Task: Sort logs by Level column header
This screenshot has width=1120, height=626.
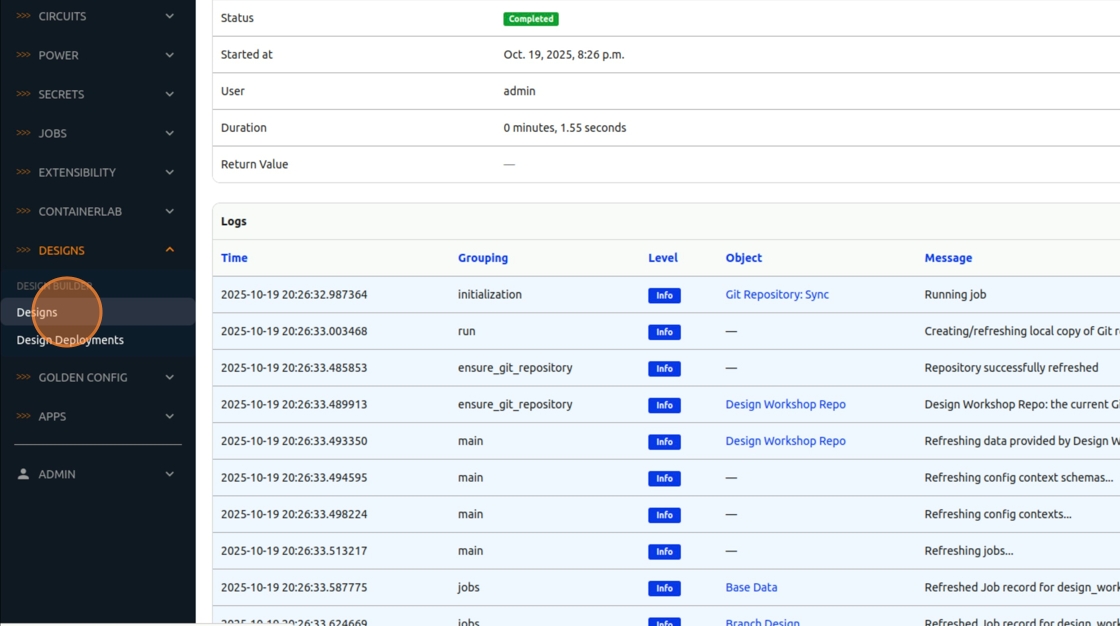Action: pos(662,258)
